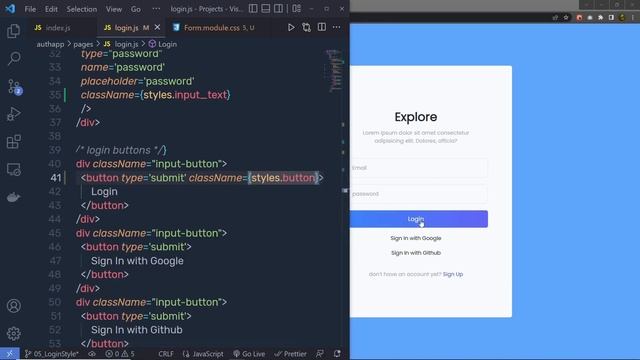The width and height of the screenshot is (640, 360).
Task: Switch to the Form.module.css tab
Action: [211, 28]
